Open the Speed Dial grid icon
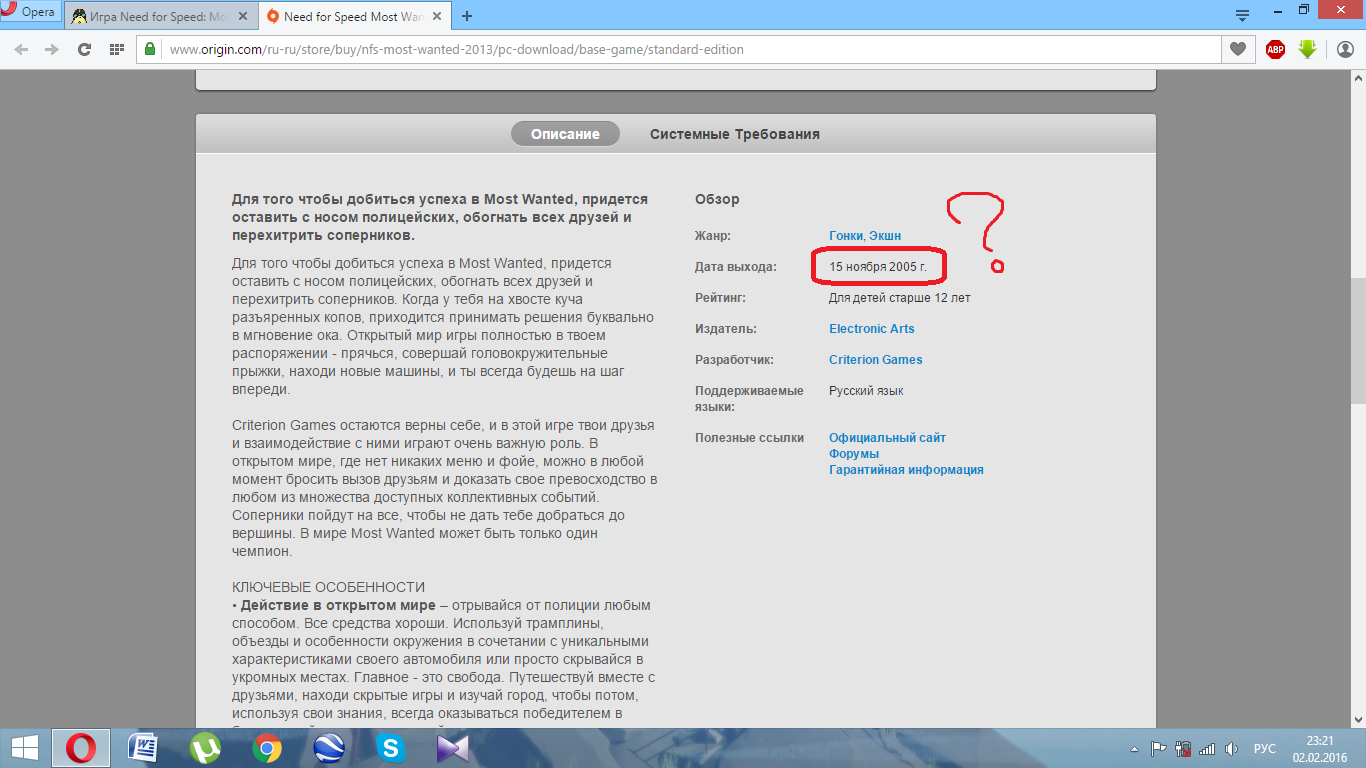This screenshot has width=1366, height=768. (116, 49)
